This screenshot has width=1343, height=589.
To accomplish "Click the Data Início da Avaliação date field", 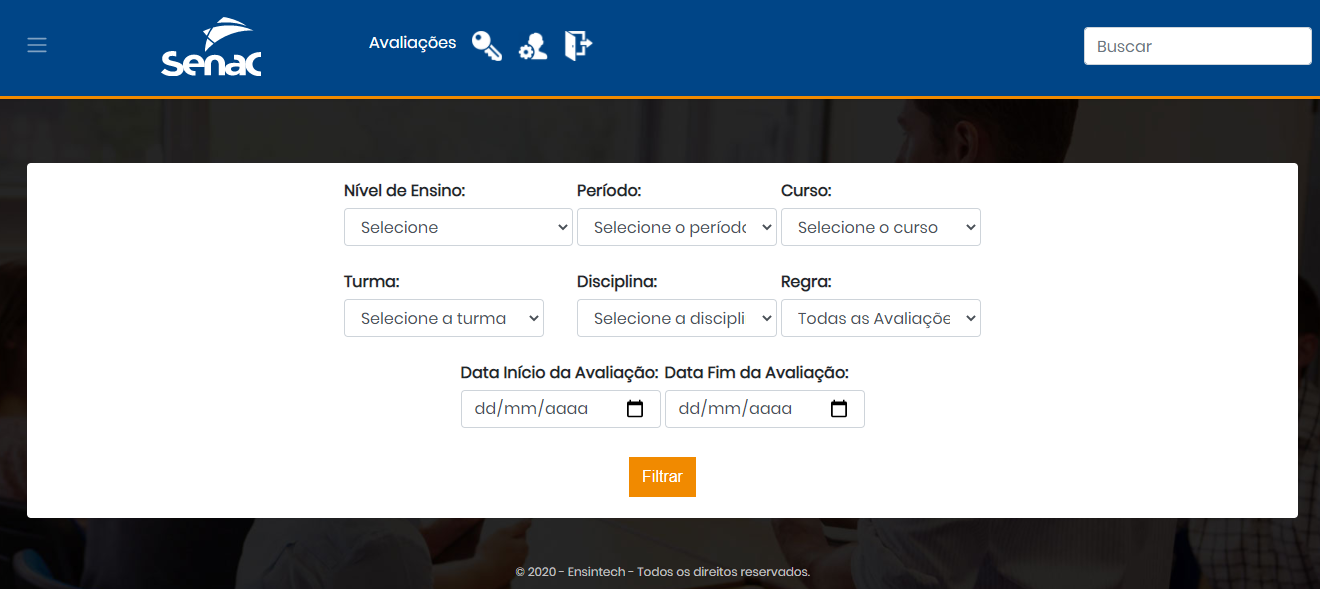I will [561, 409].
